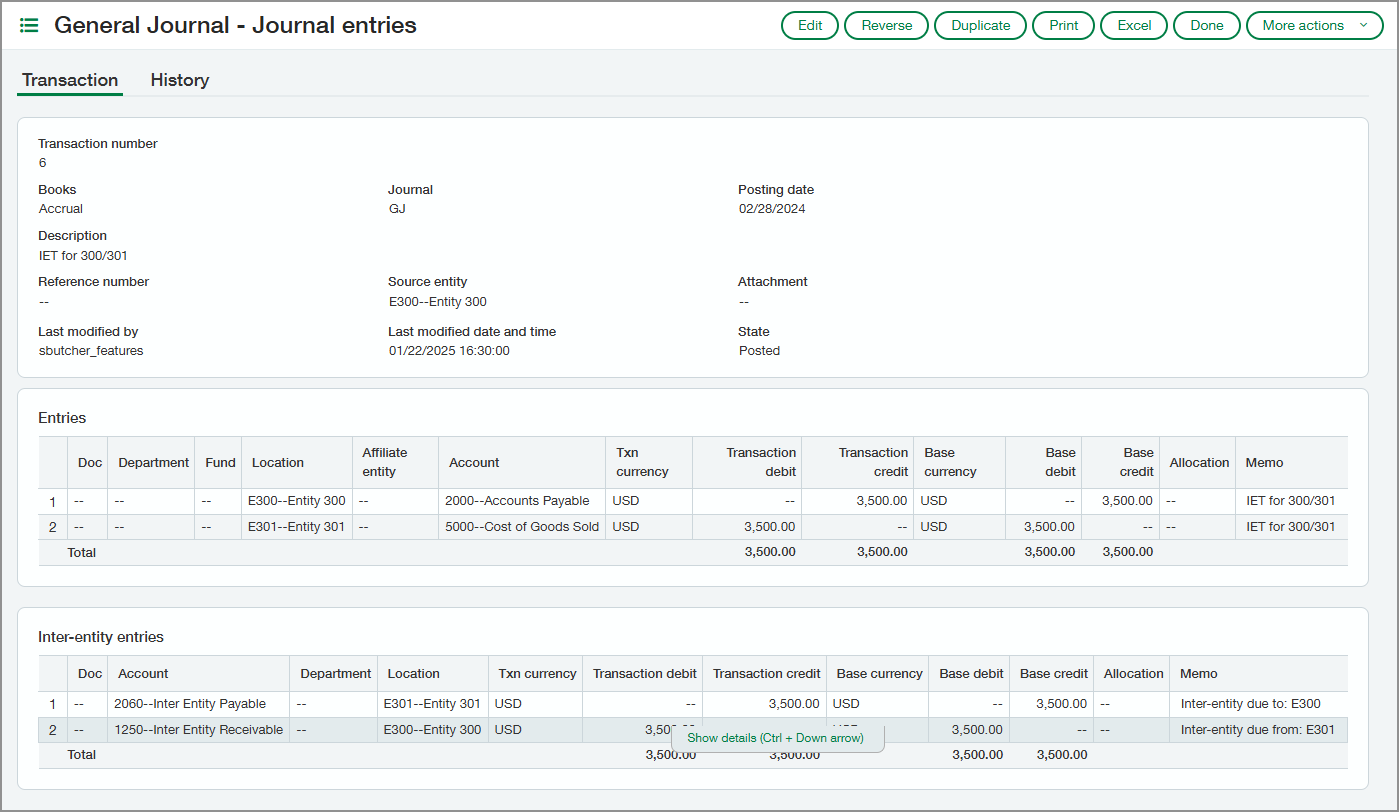Viewport: 1399px width, 812px height.
Task: Select source entity E300--Entity 300
Action: coord(435,301)
